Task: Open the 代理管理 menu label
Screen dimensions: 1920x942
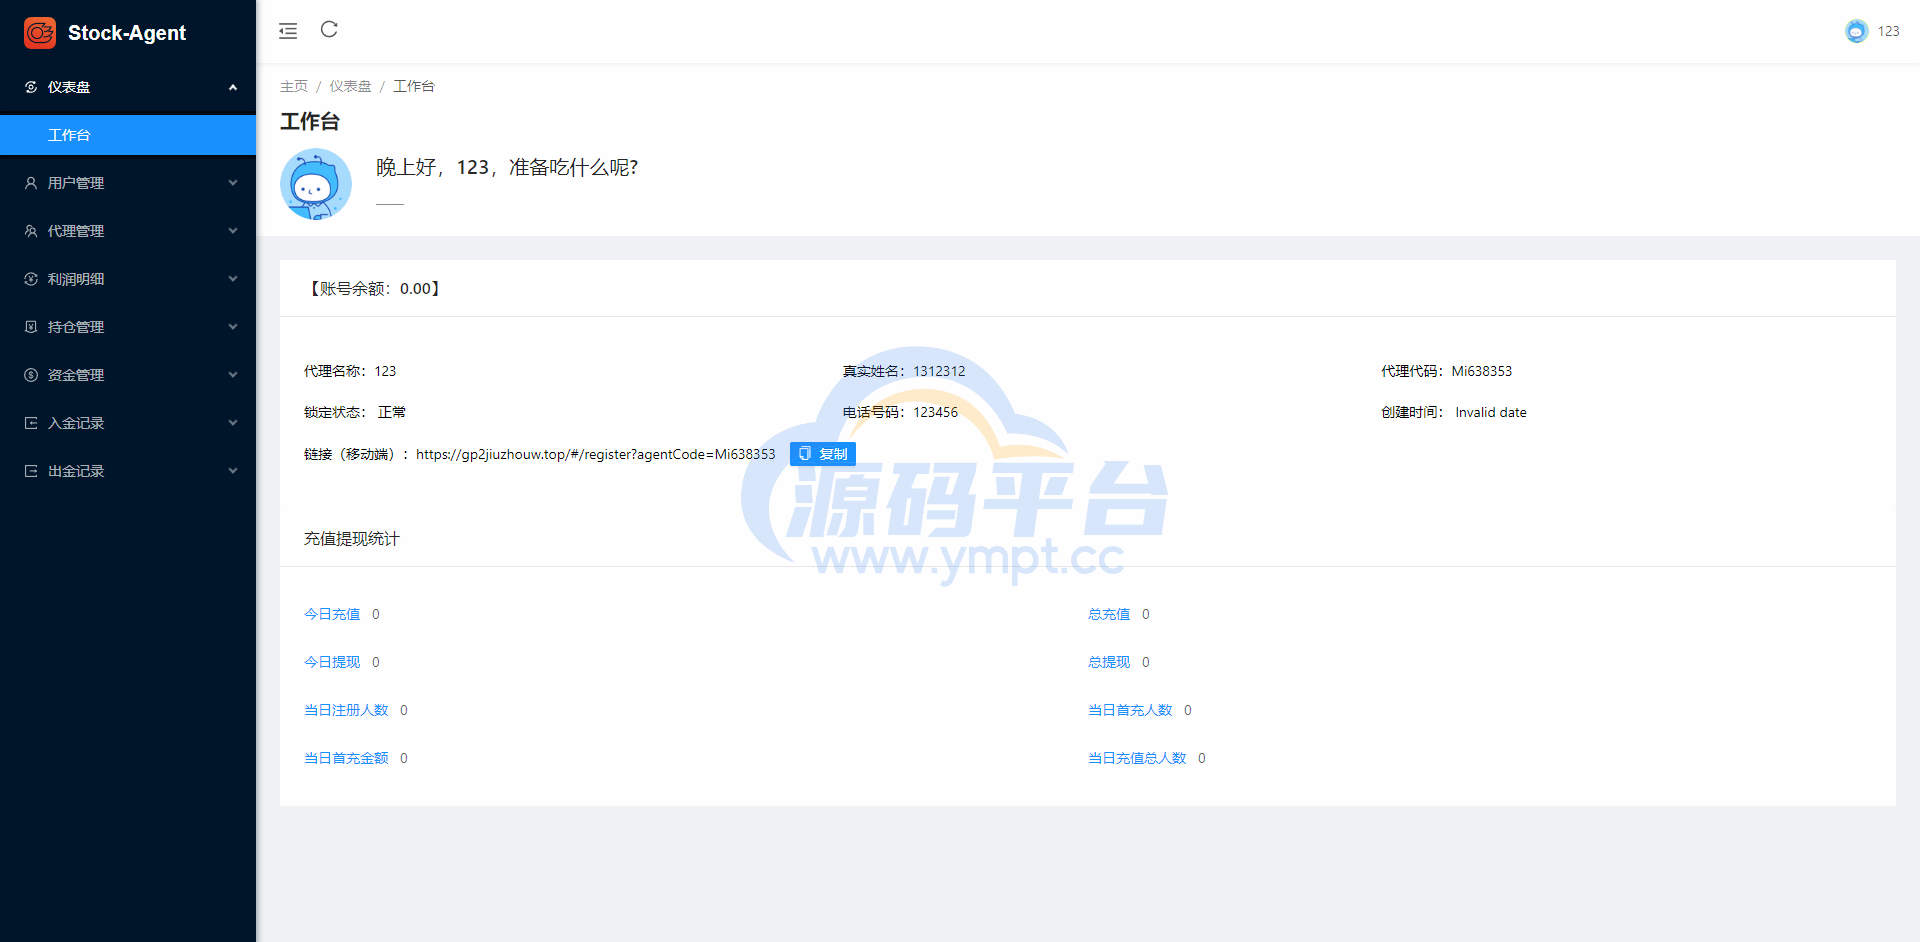Action: 76,231
